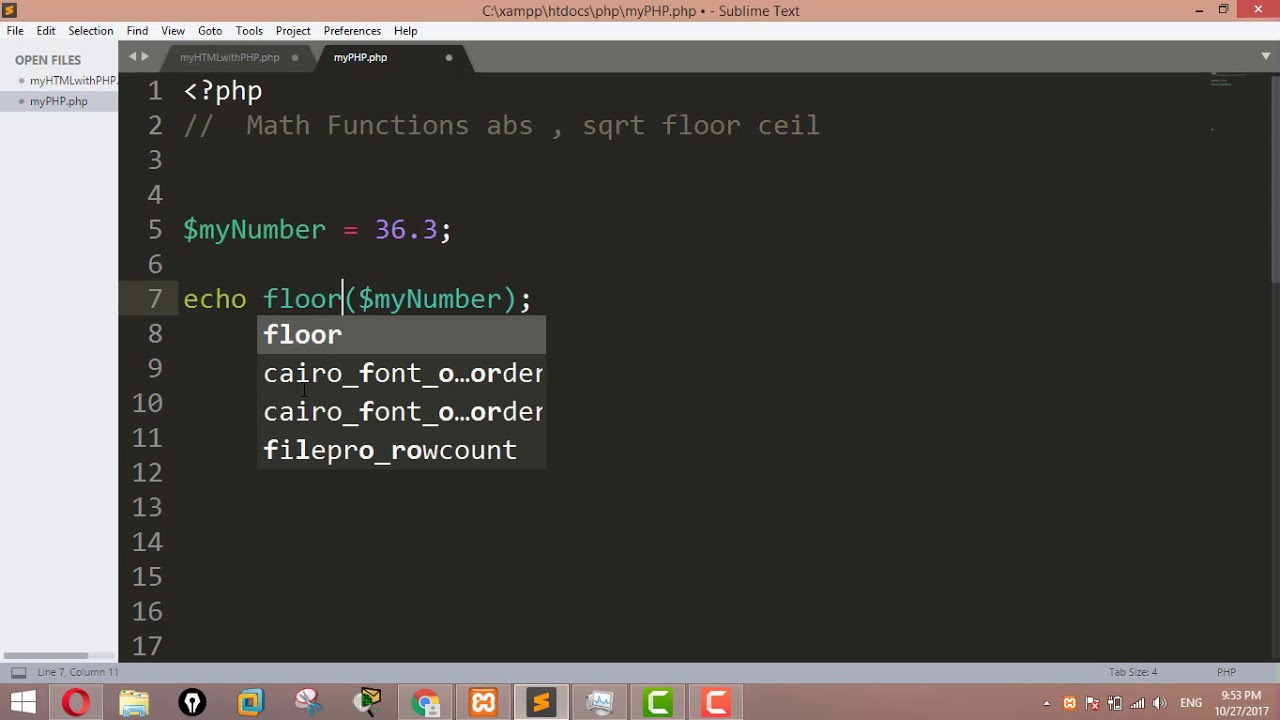Open the Find menu
Screen dimensions: 1280x720
click(x=137, y=31)
